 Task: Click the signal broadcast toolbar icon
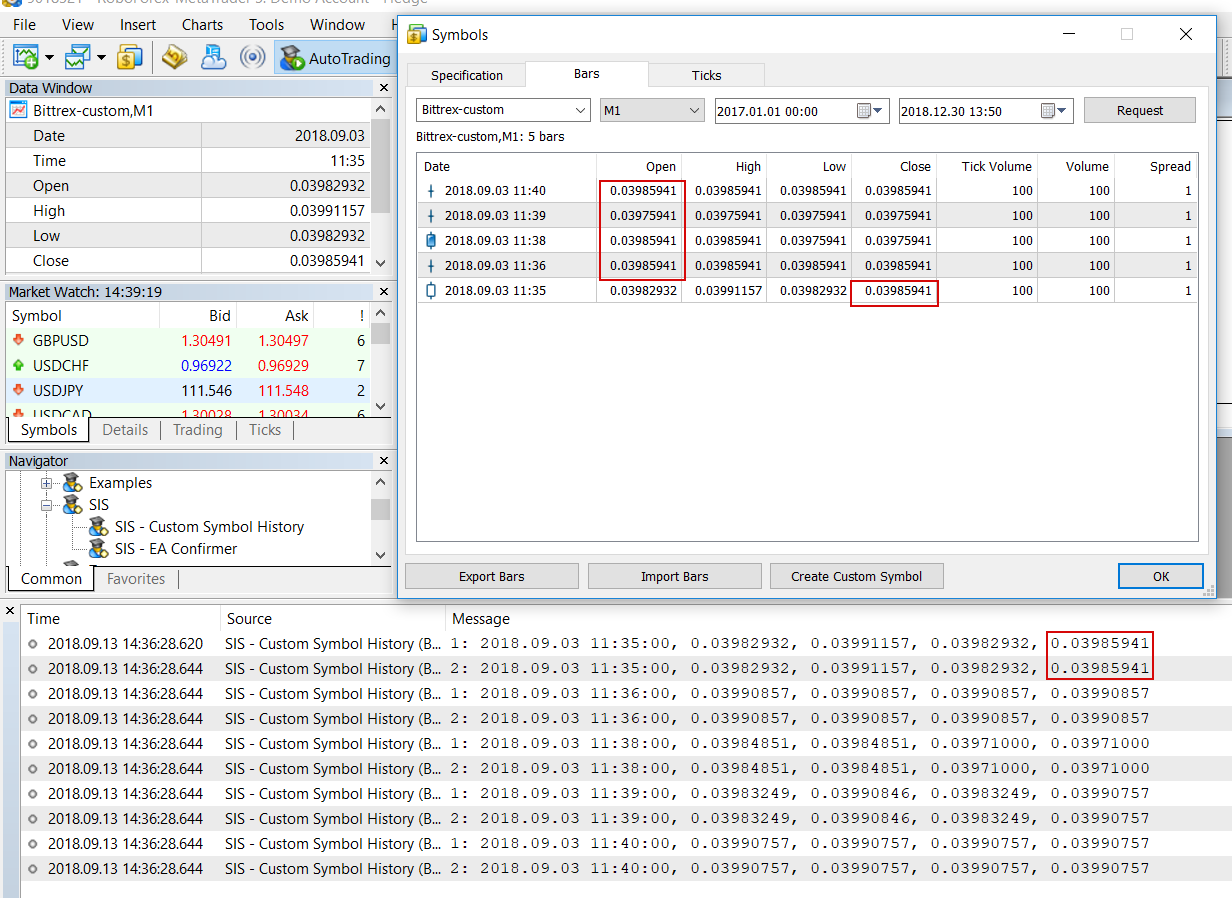tap(253, 58)
